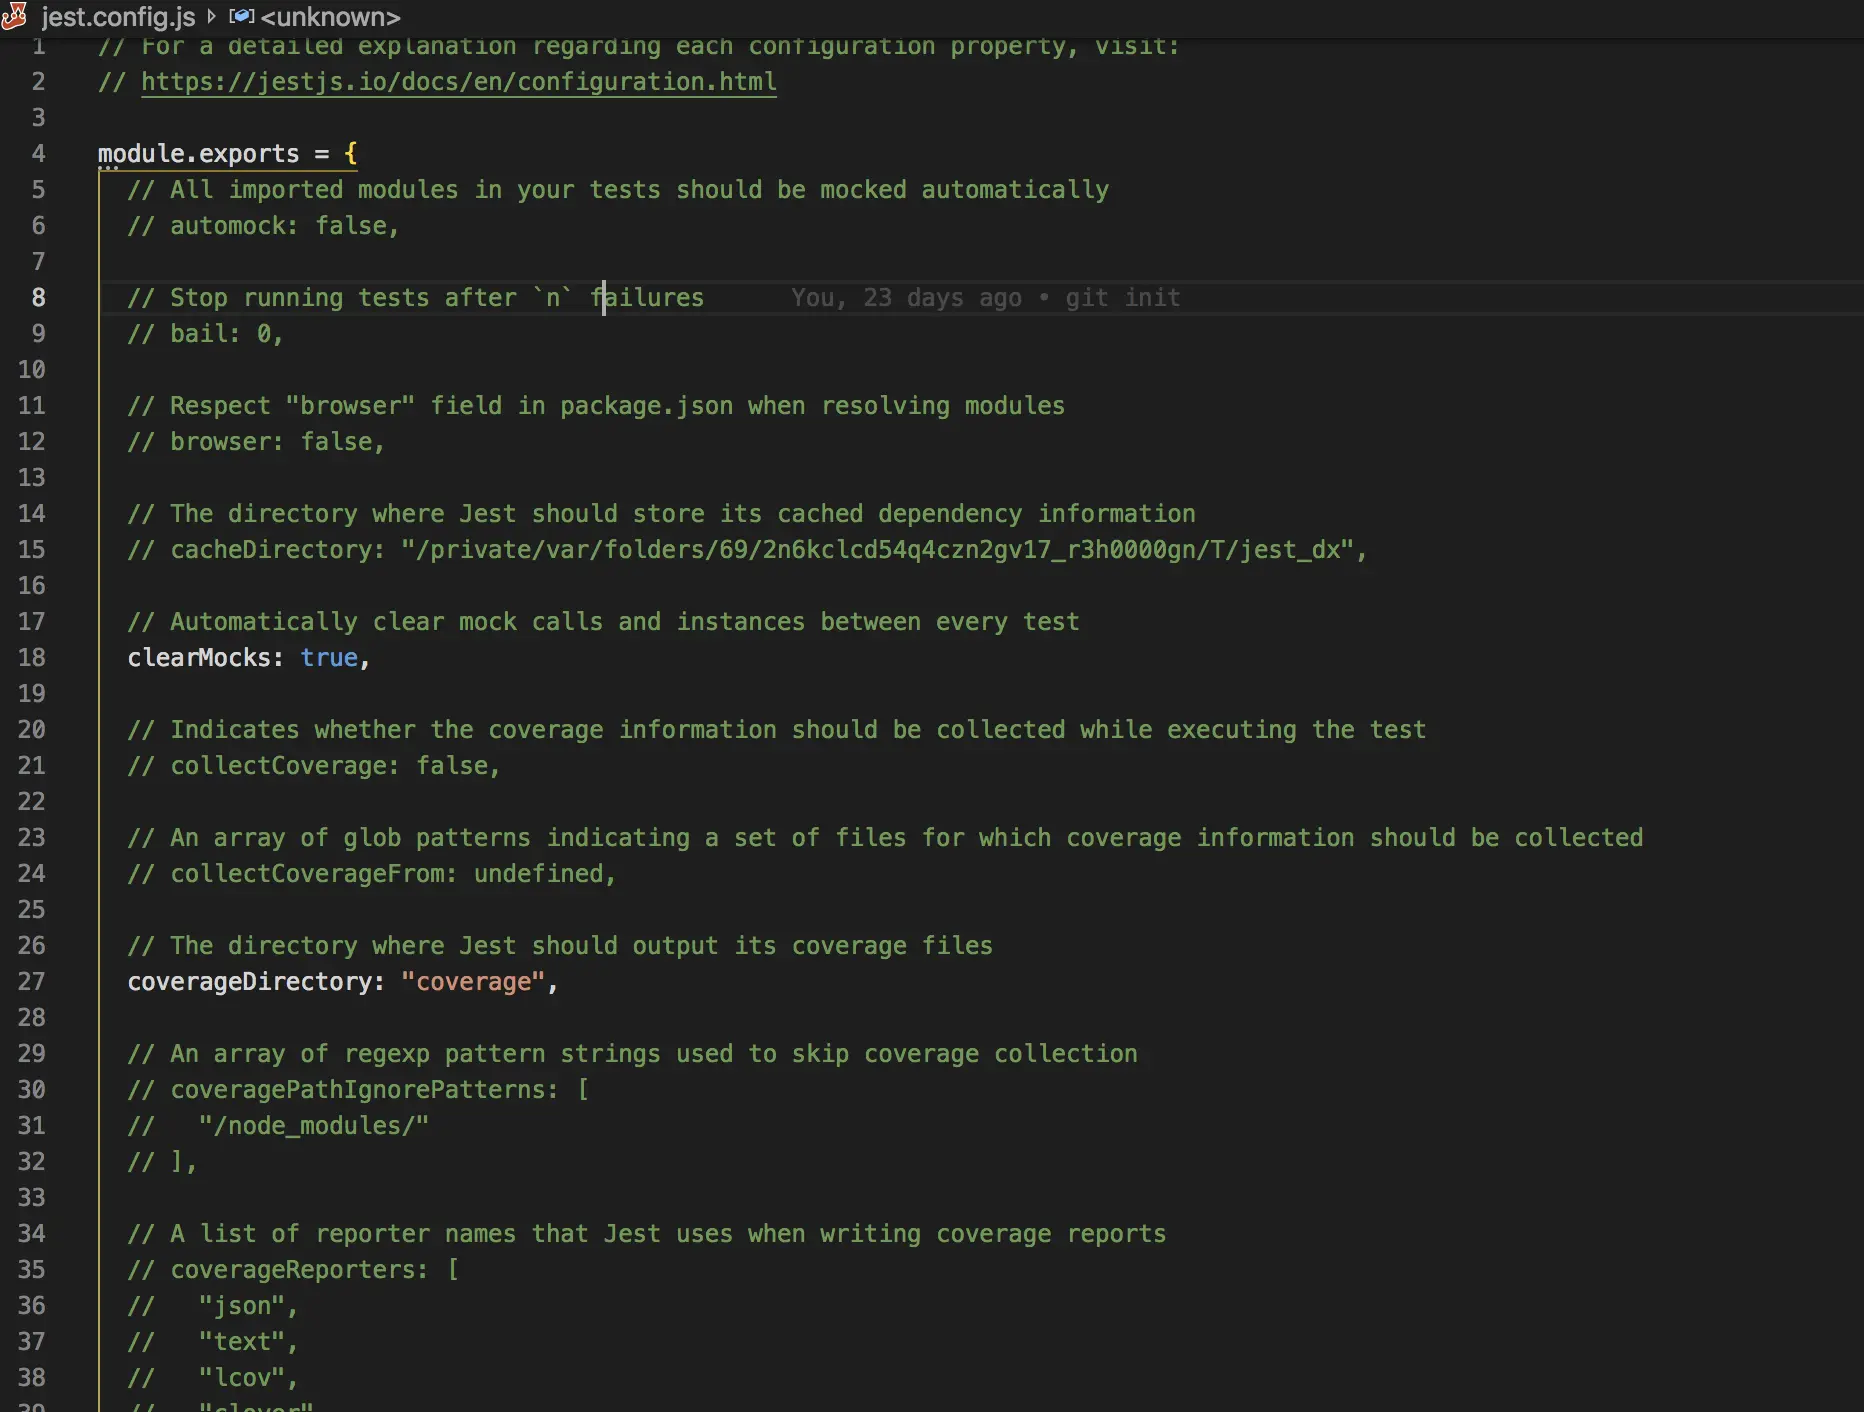This screenshot has width=1864, height=1412.
Task: Click the 'clearMocks' property name
Action: point(199,658)
